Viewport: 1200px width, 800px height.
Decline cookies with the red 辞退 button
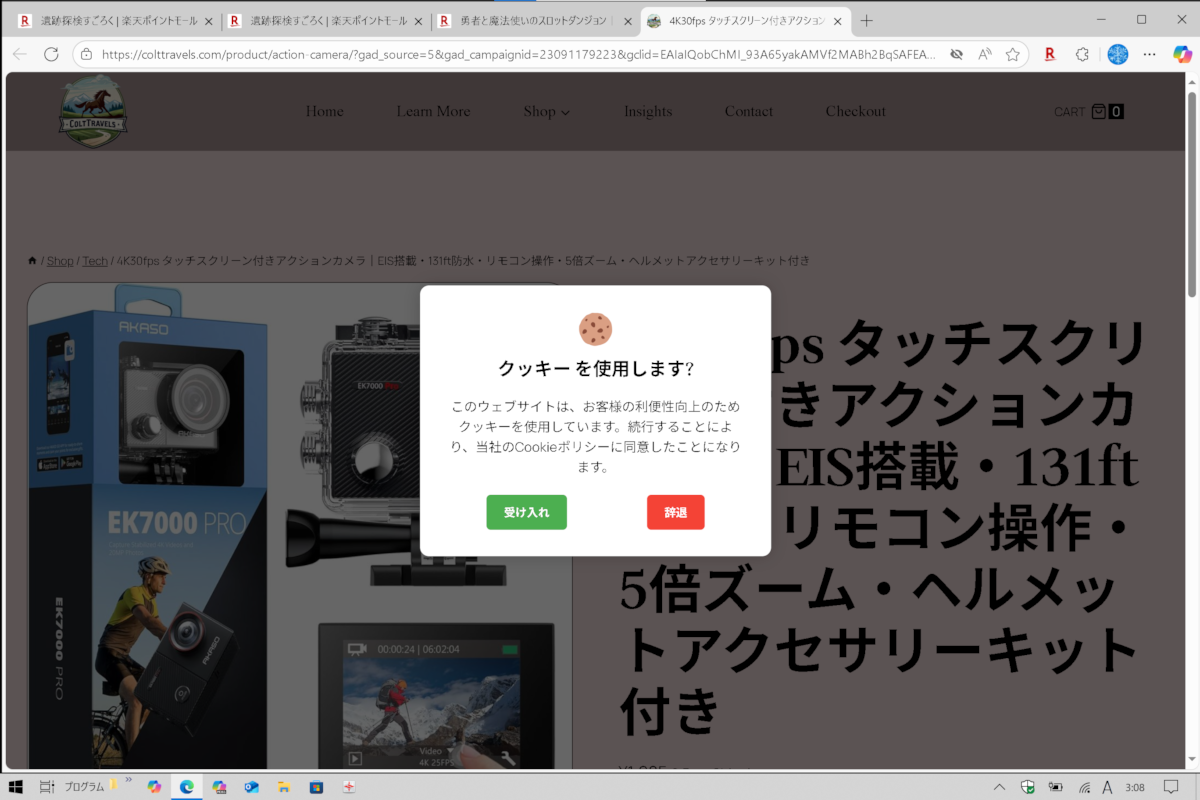[675, 512]
